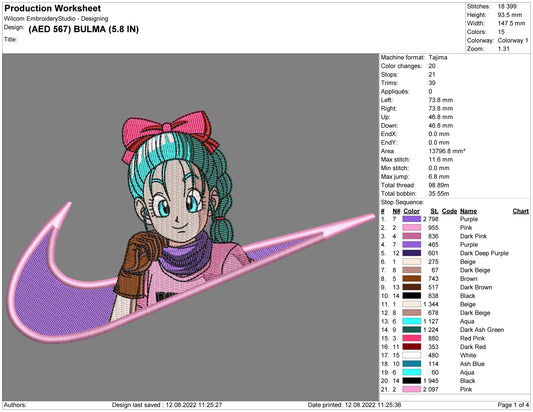The image size is (533, 412).
Task: Click the max stitch value '11.6 mm'
Action: [x=441, y=159]
